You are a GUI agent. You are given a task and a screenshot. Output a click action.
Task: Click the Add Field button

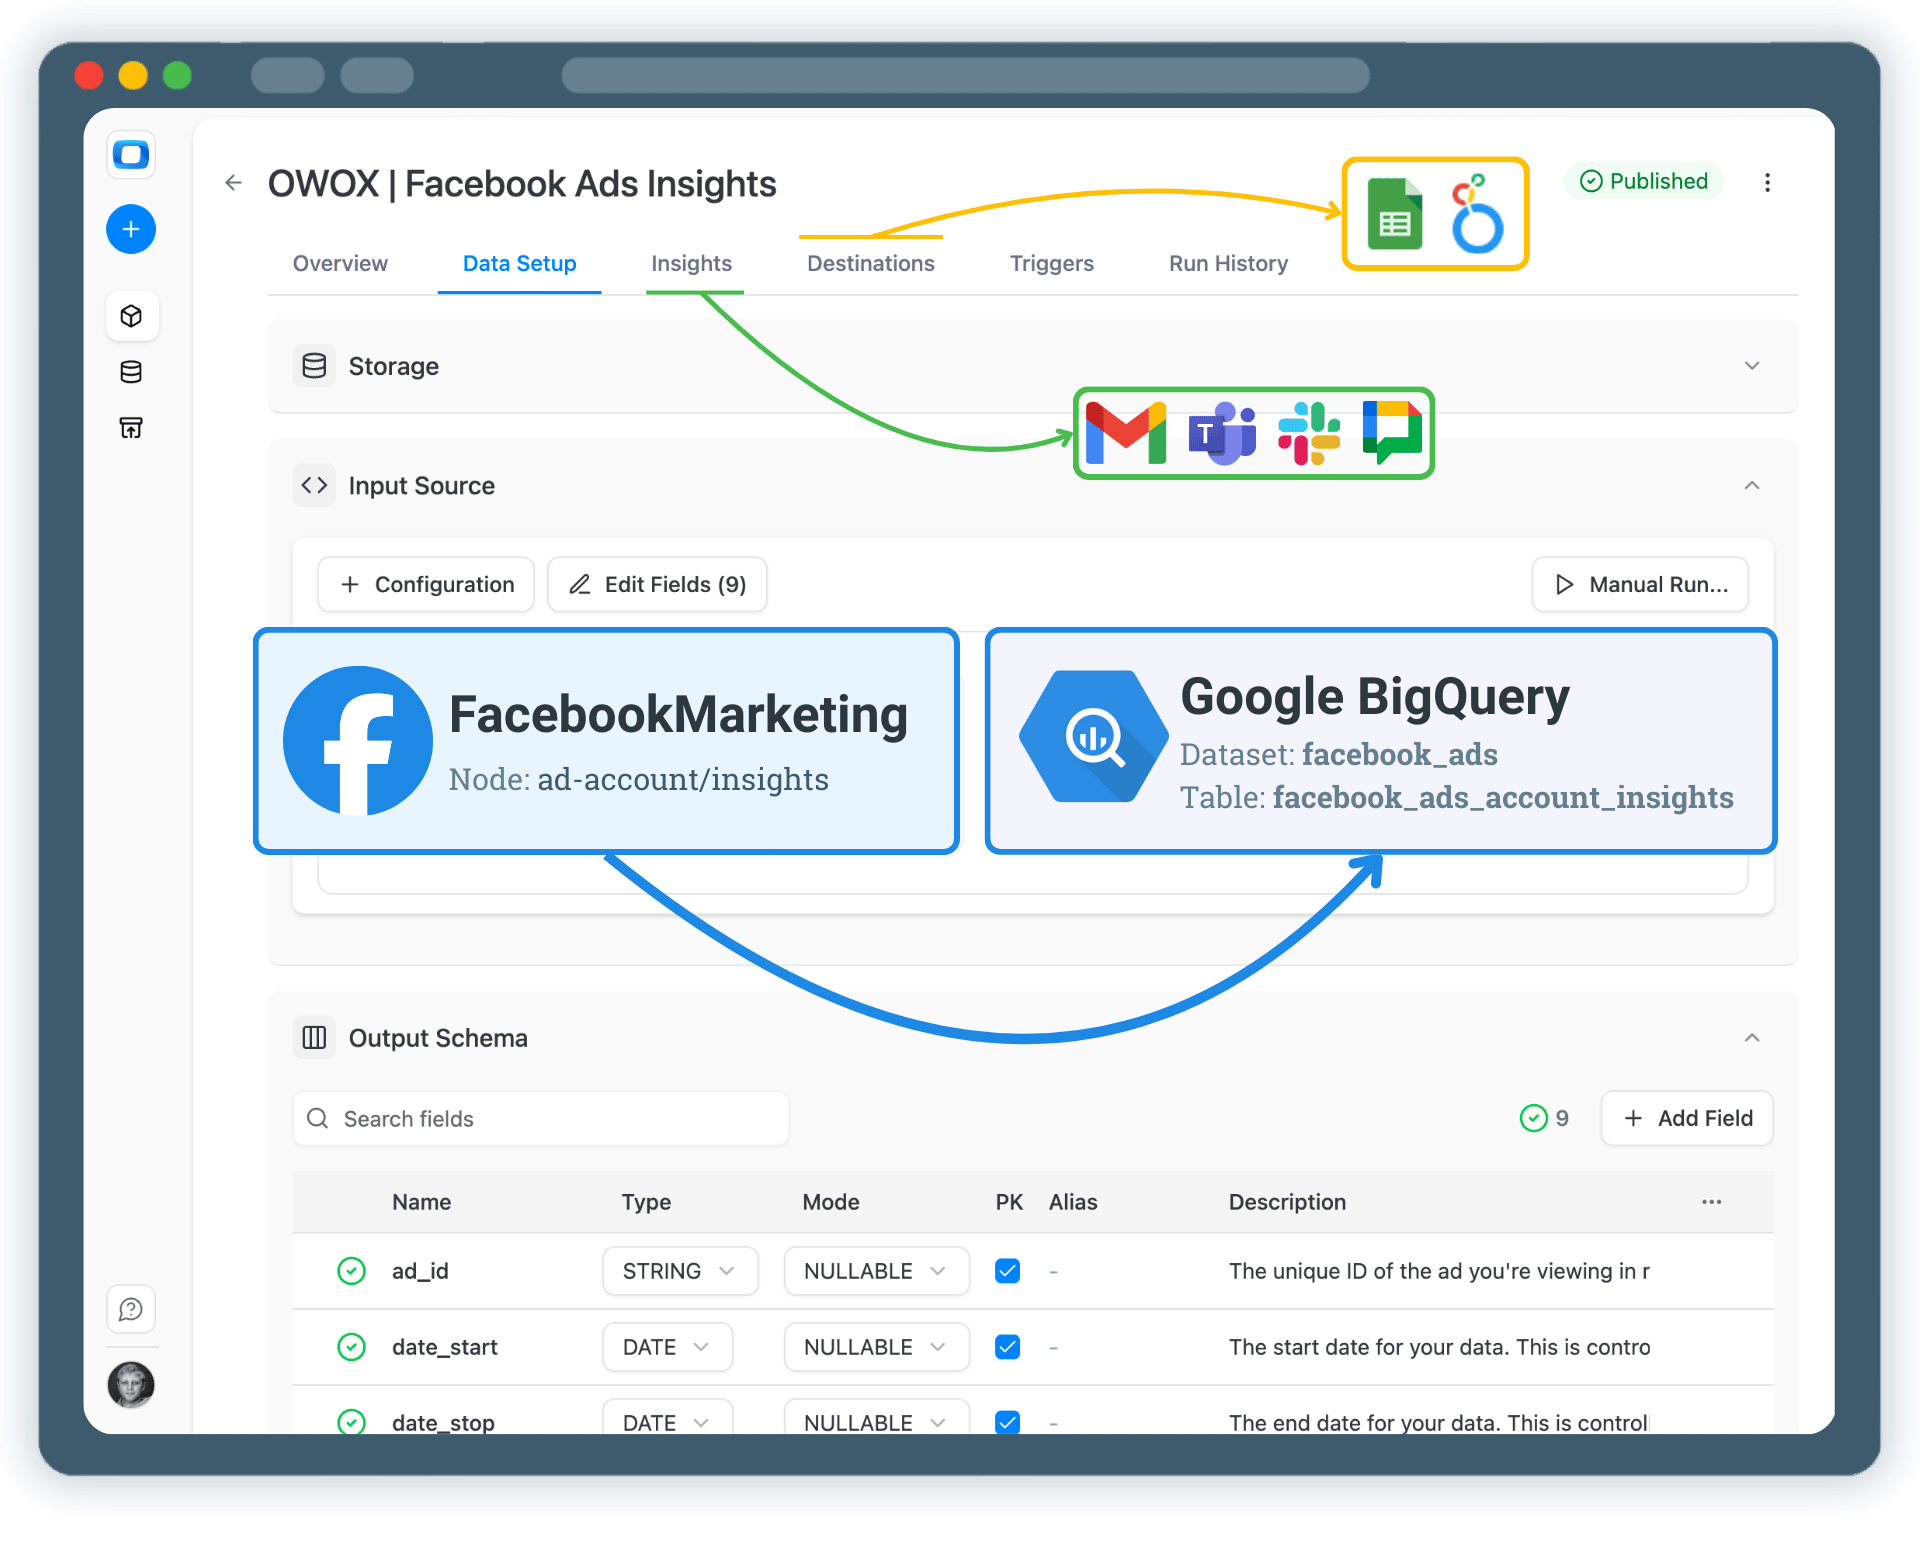pos(1687,1118)
